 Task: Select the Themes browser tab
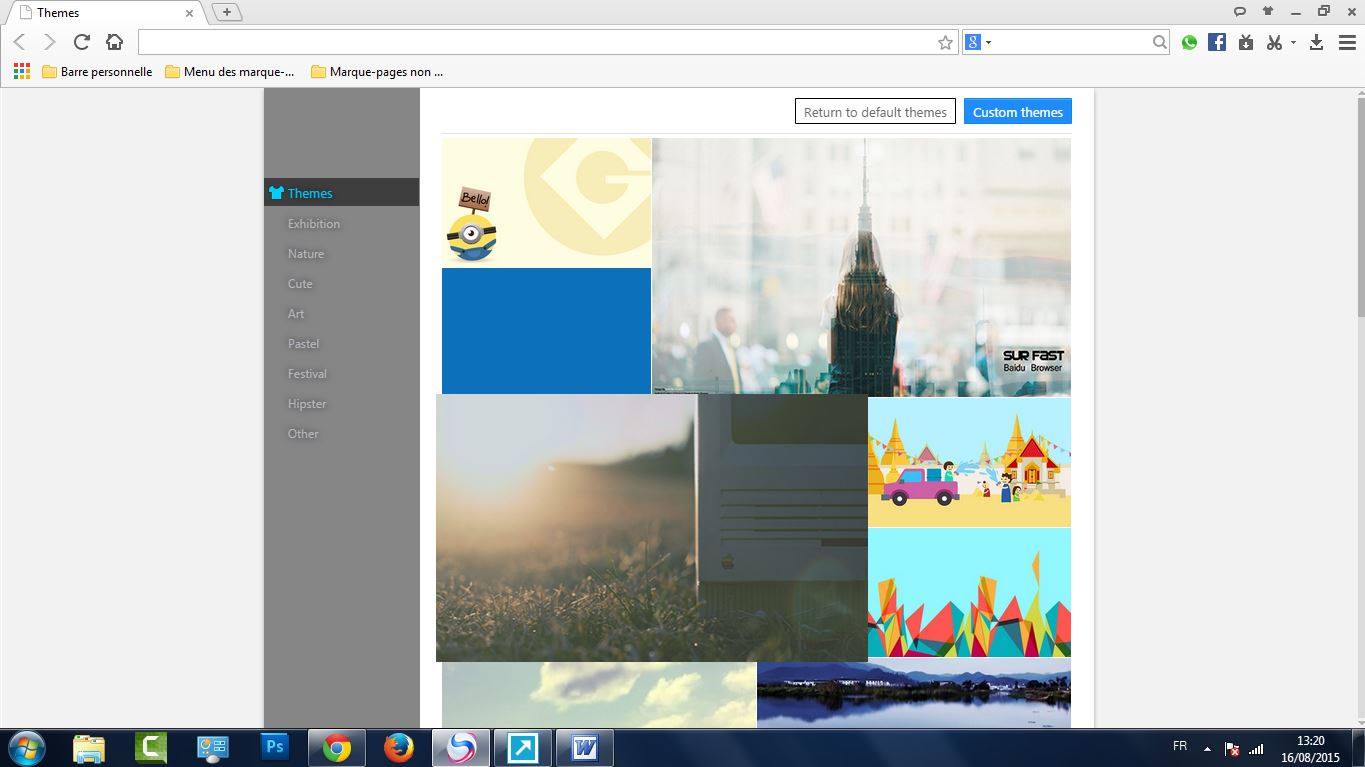point(104,13)
